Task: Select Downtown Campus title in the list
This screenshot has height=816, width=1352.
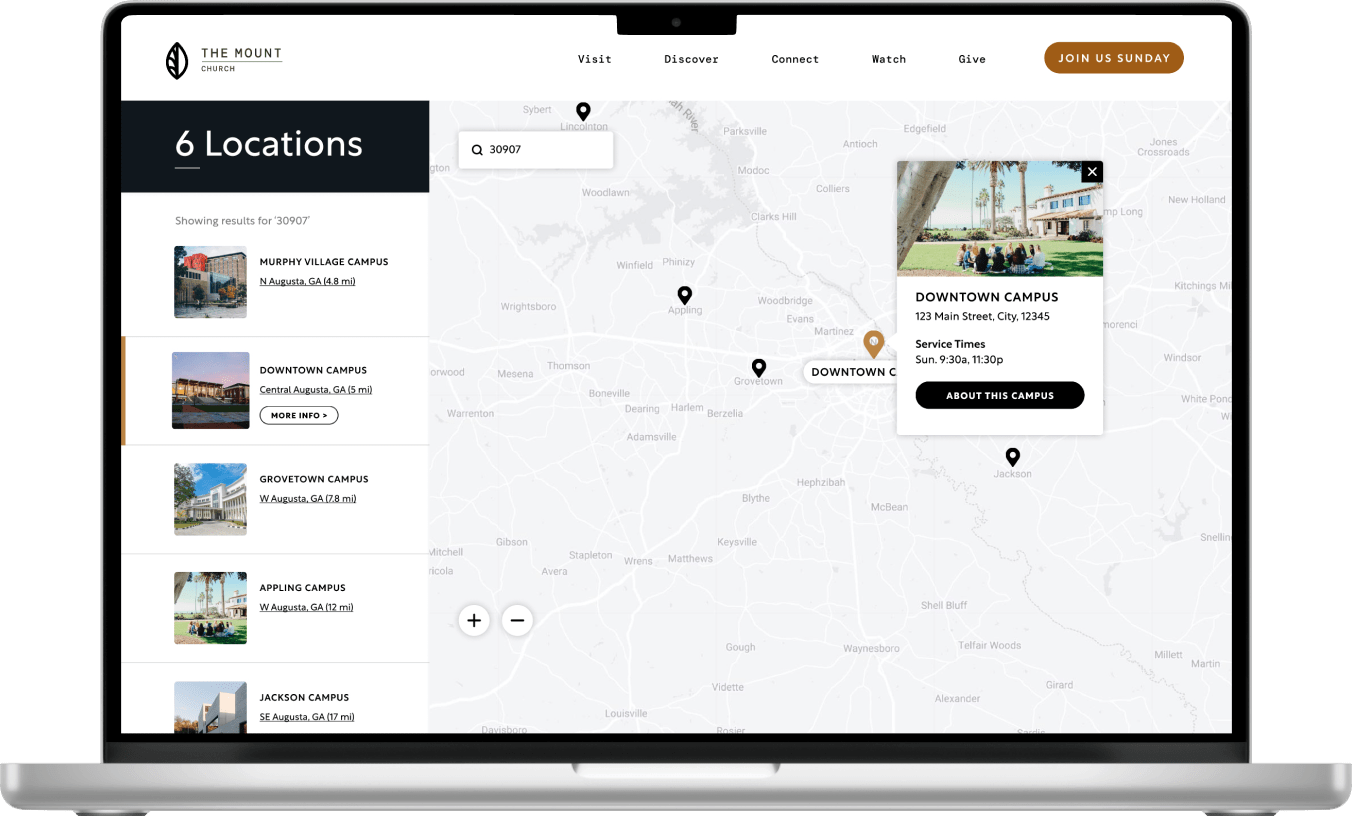Action: [x=313, y=370]
